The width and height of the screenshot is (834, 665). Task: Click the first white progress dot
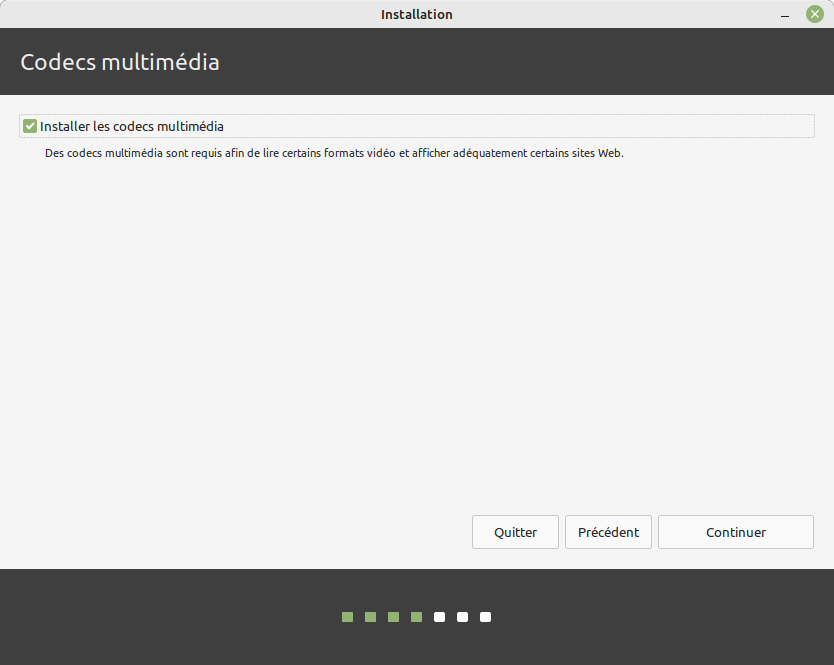(439, 617)
